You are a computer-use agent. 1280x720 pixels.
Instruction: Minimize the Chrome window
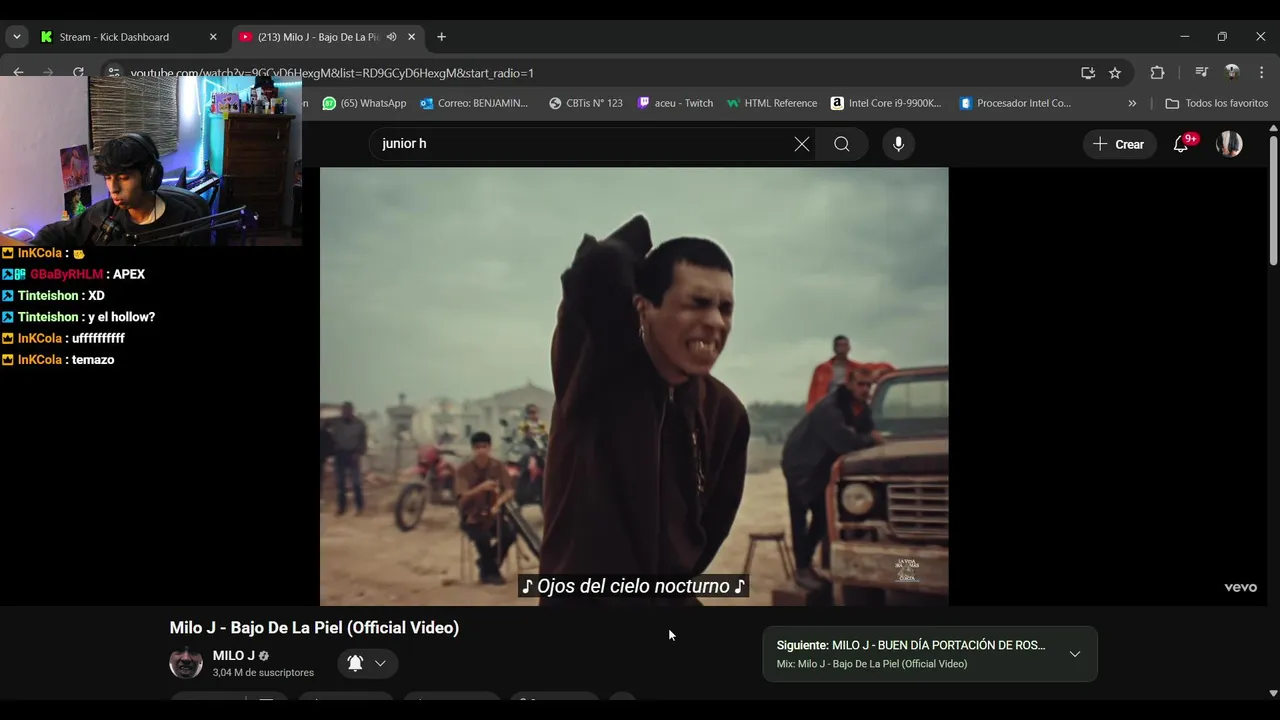coord(1185,37)
